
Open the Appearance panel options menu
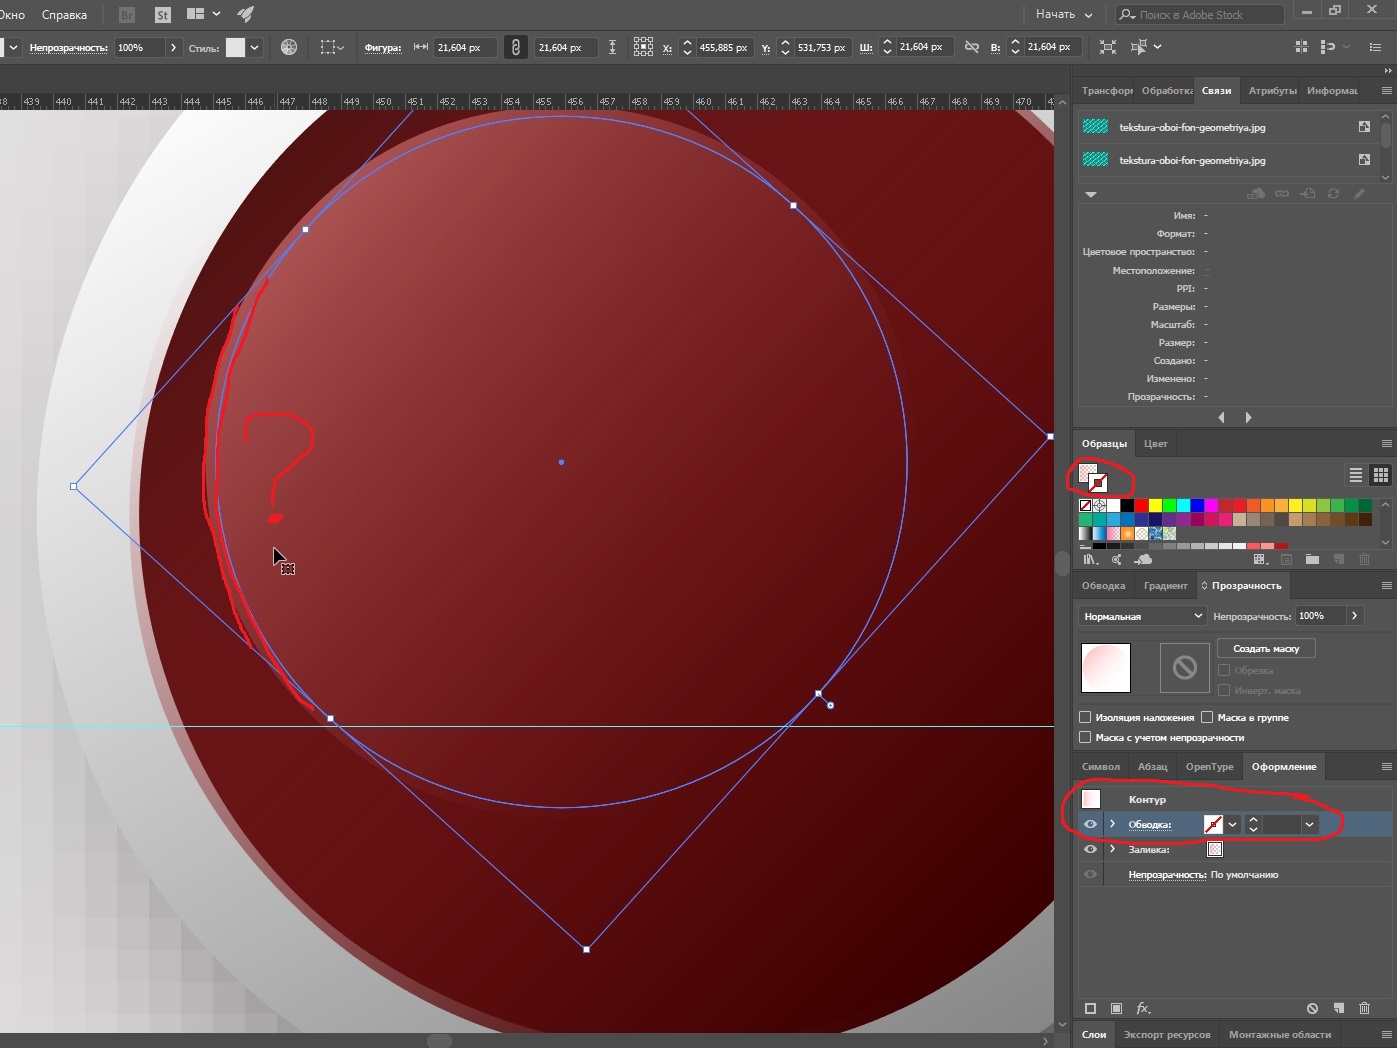[x=1386, y=766]
